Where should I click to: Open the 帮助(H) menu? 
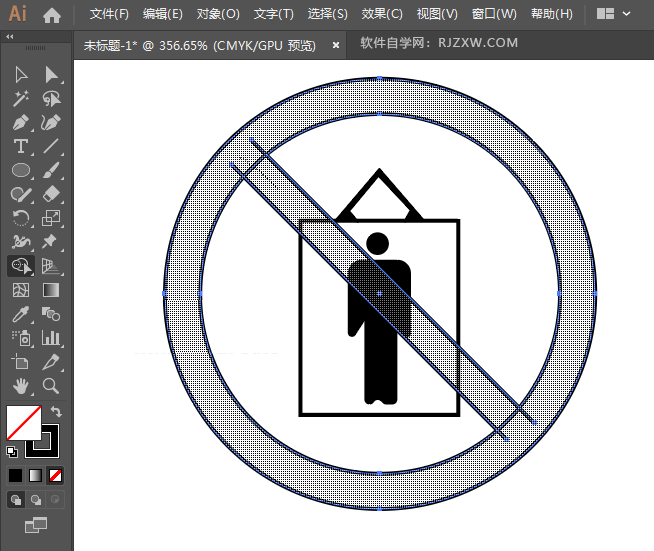tap(552, 14)
